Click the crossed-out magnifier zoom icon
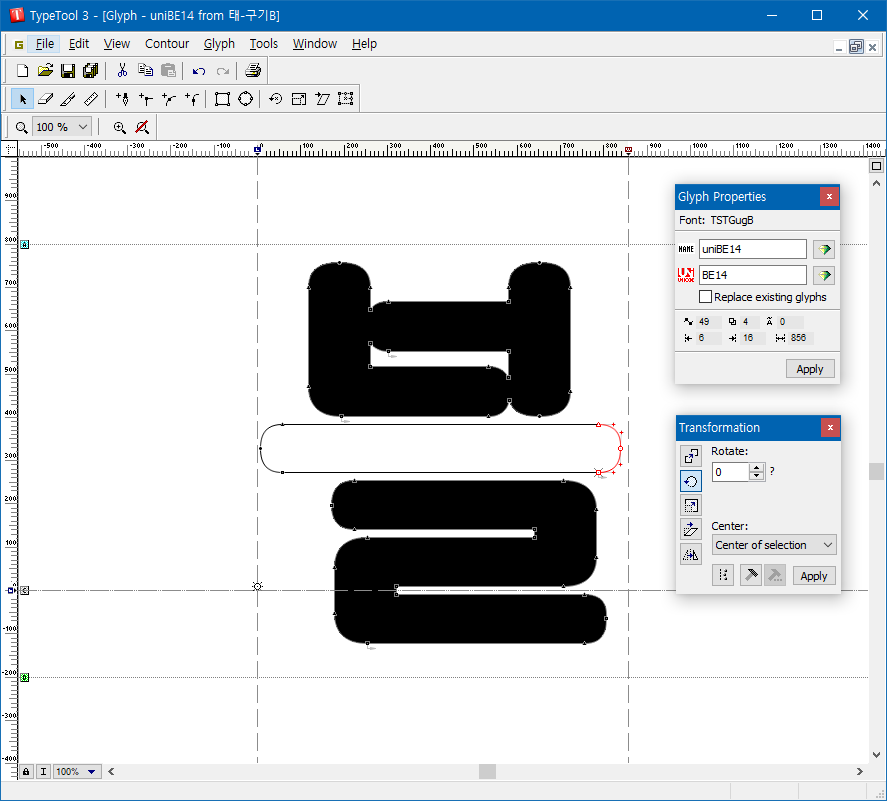 [x=142, y=127]
